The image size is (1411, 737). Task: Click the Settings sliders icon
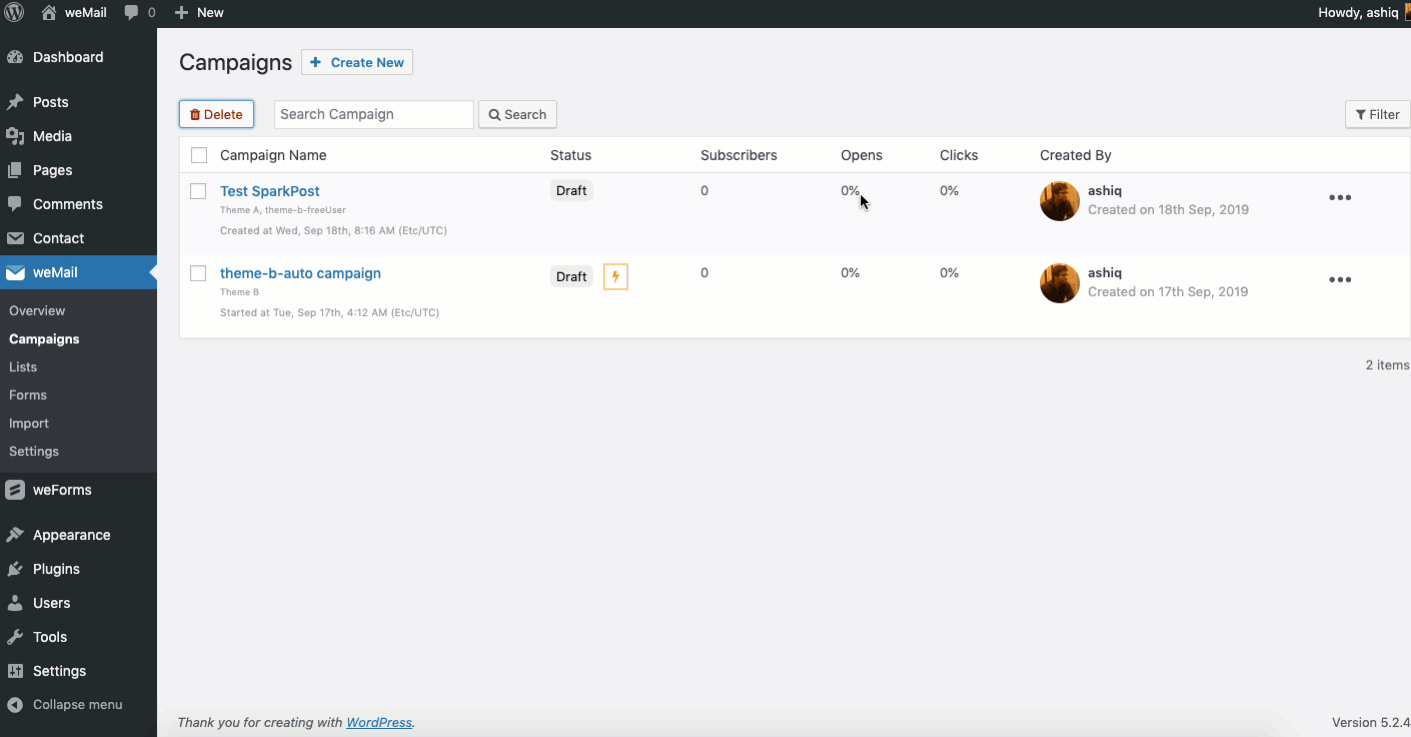point(15,671)
